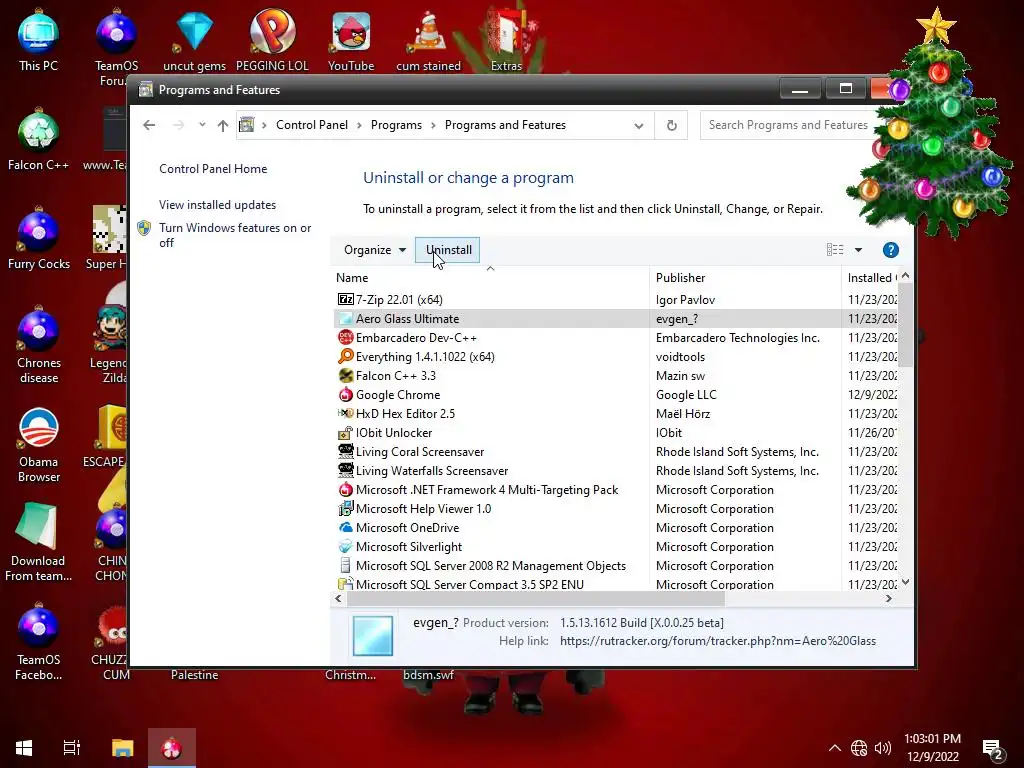
Task: Expand the address bar history dropdown
Action: 639,125
